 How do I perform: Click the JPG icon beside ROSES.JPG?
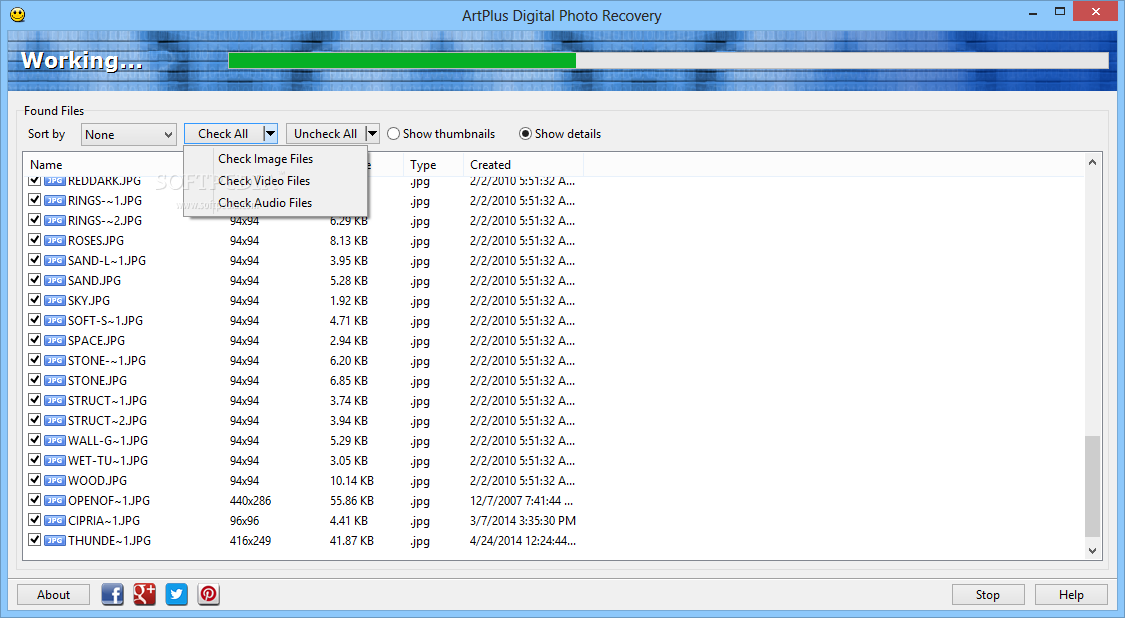[55, 240]
